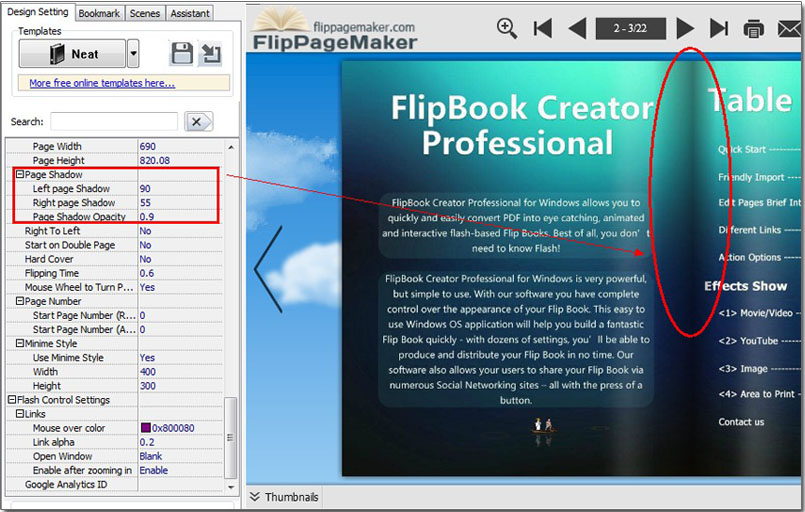Screen dimensions: 805x512
Task: Jump to last page button
Action: point(719,28)
